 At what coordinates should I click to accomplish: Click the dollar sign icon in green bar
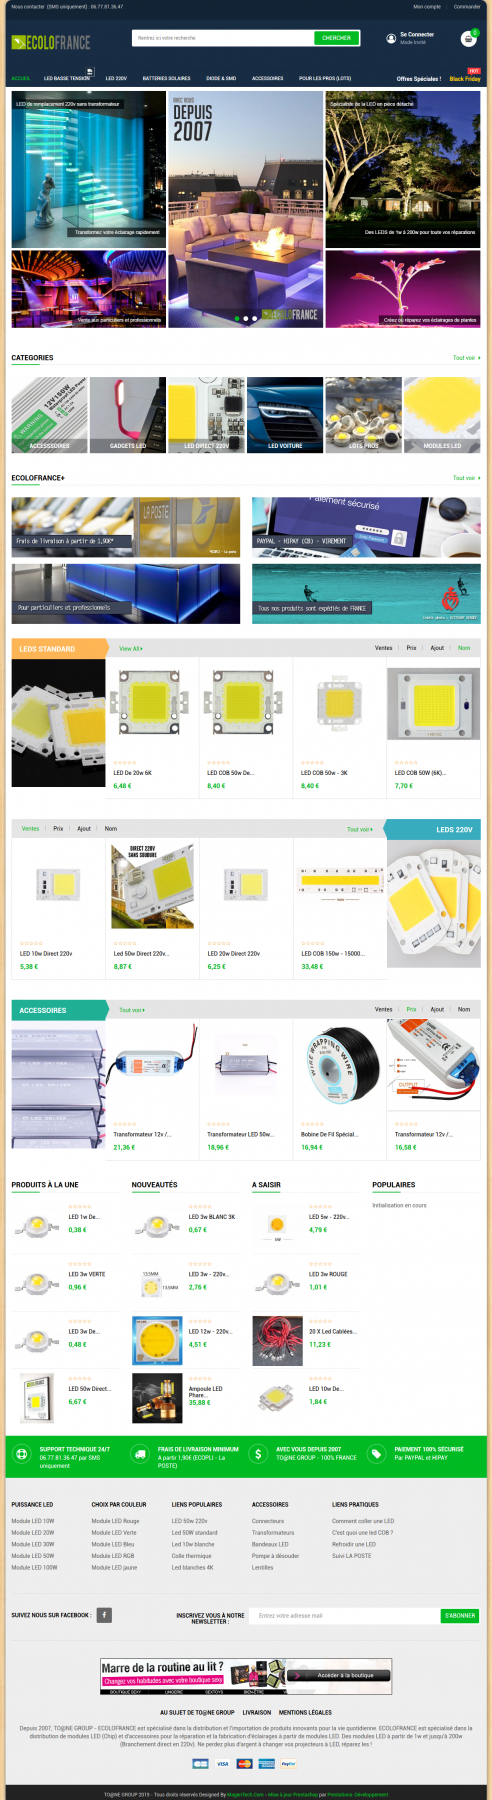click(x=258, y=1454)
